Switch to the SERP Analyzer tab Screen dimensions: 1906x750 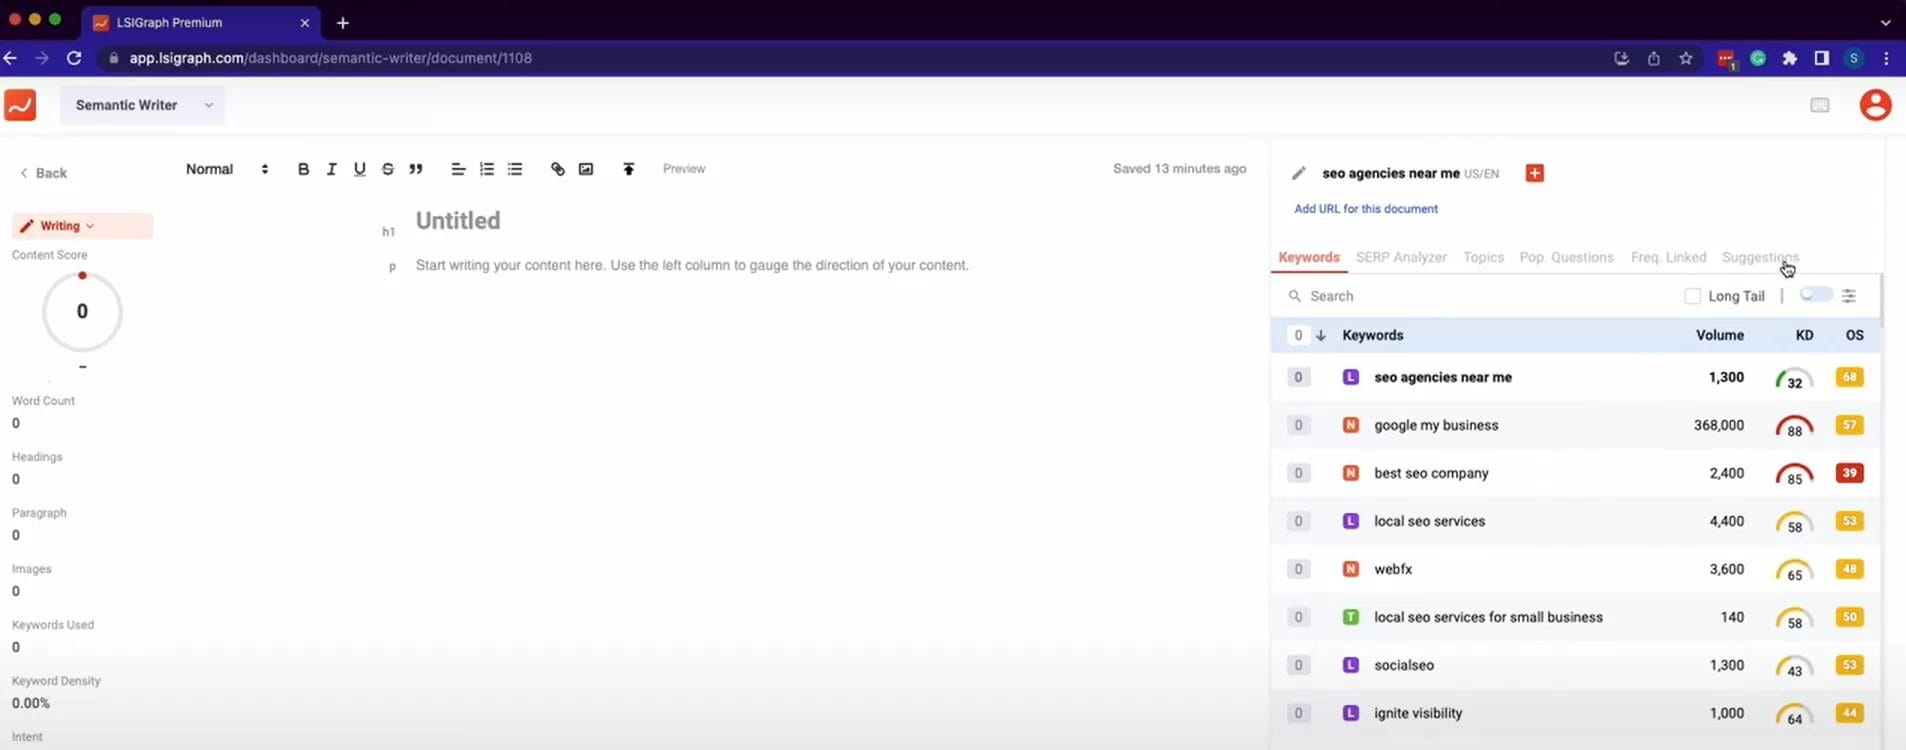point(1401,257)
